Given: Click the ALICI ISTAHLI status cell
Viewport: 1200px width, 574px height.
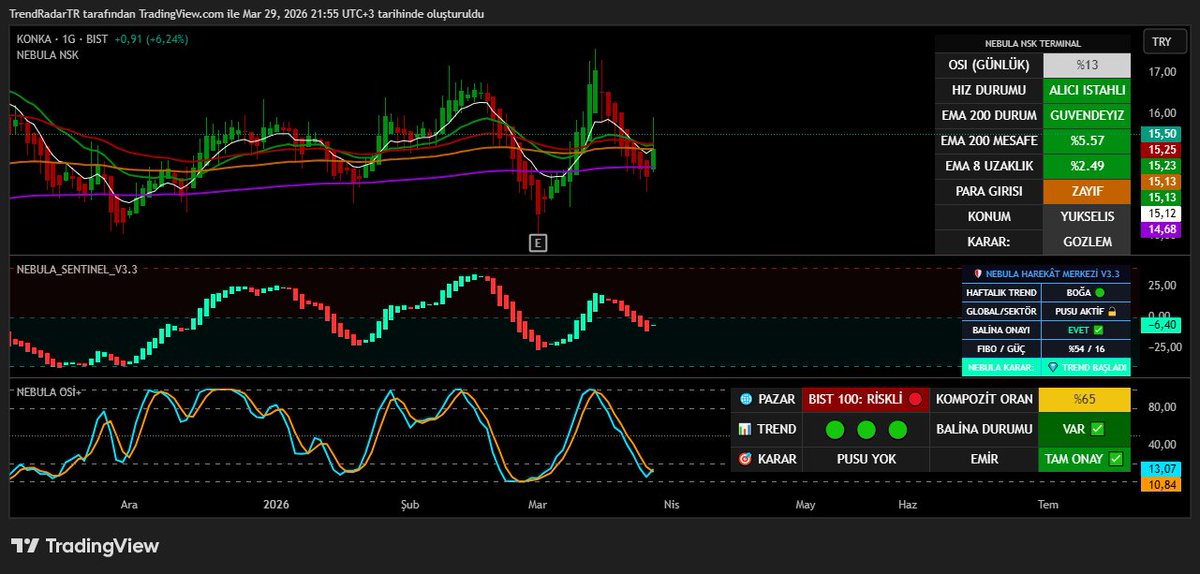Looking at the screenshot, I should (1087, 90).
